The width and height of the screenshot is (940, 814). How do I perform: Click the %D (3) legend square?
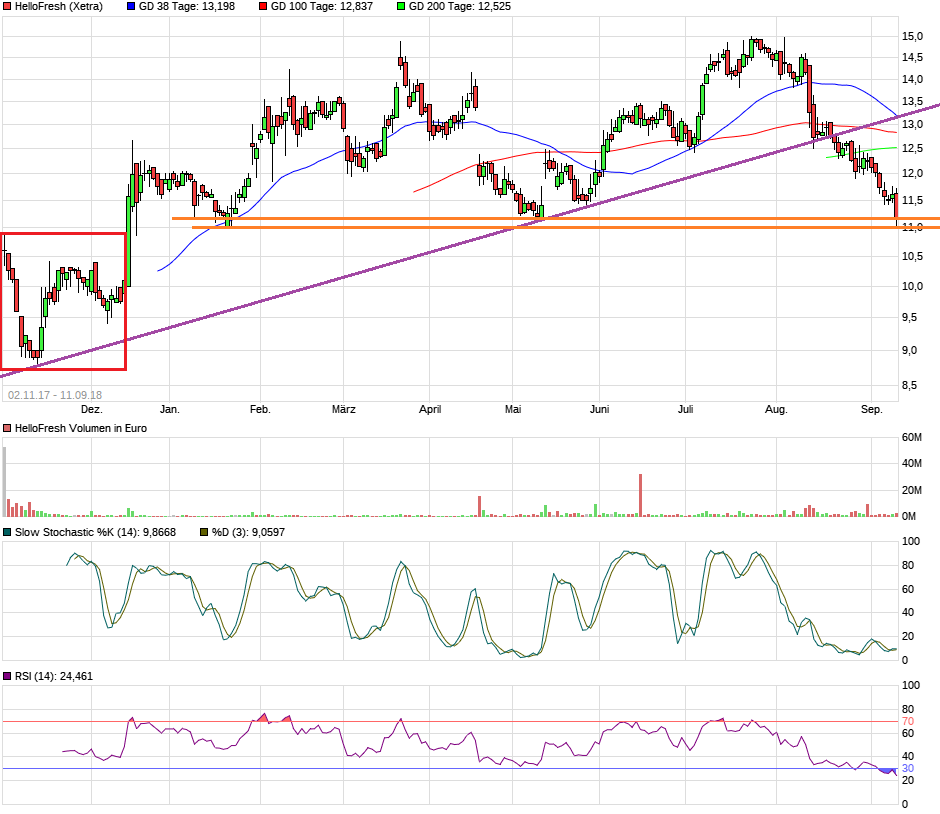(205, 532)
